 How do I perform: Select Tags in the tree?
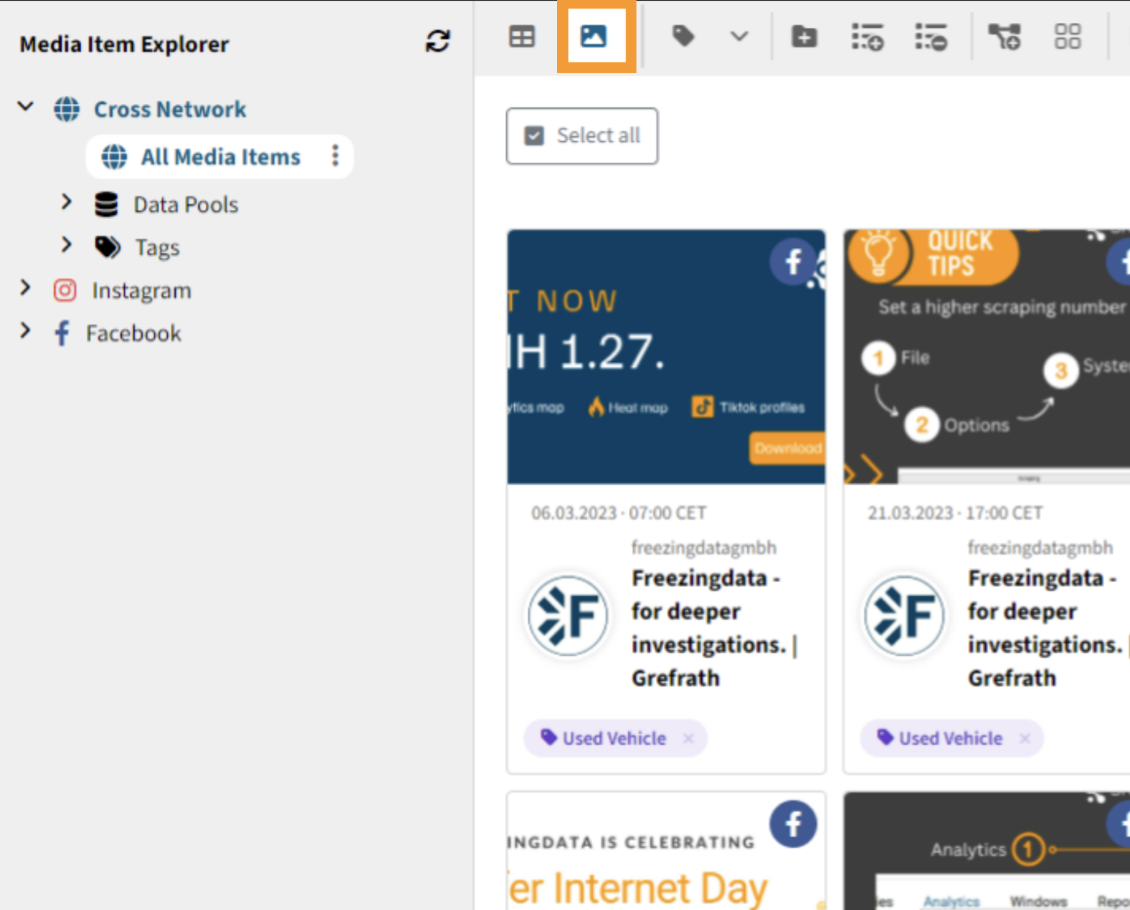tap(157, 248)
